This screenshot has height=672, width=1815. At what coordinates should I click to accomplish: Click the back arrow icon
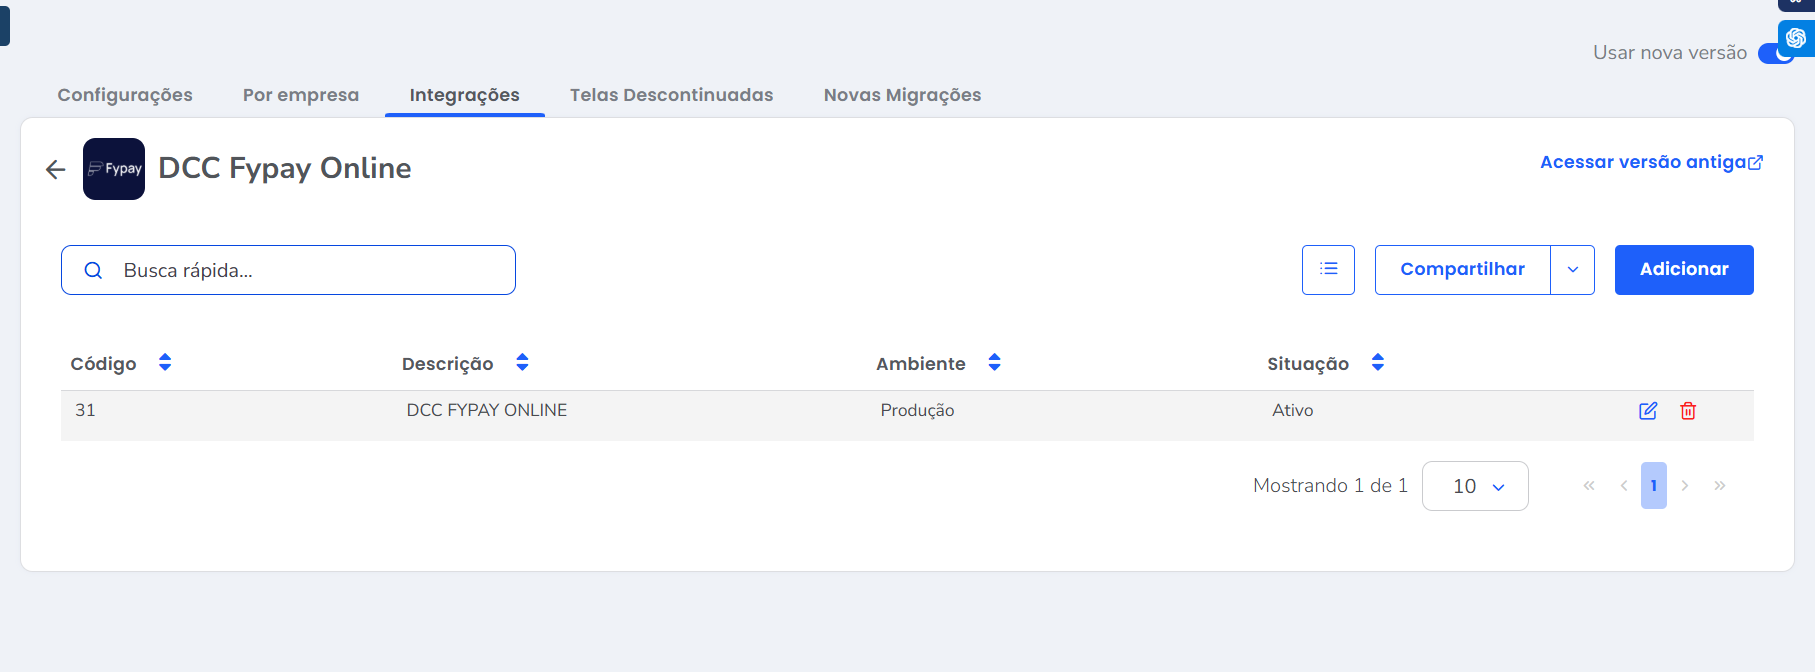click(56, 170)
